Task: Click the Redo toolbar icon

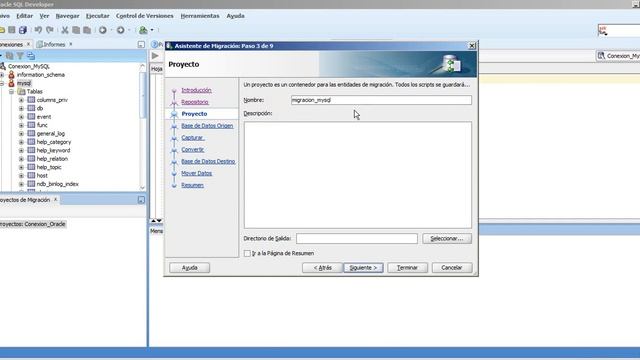Action: coord(50,30)
